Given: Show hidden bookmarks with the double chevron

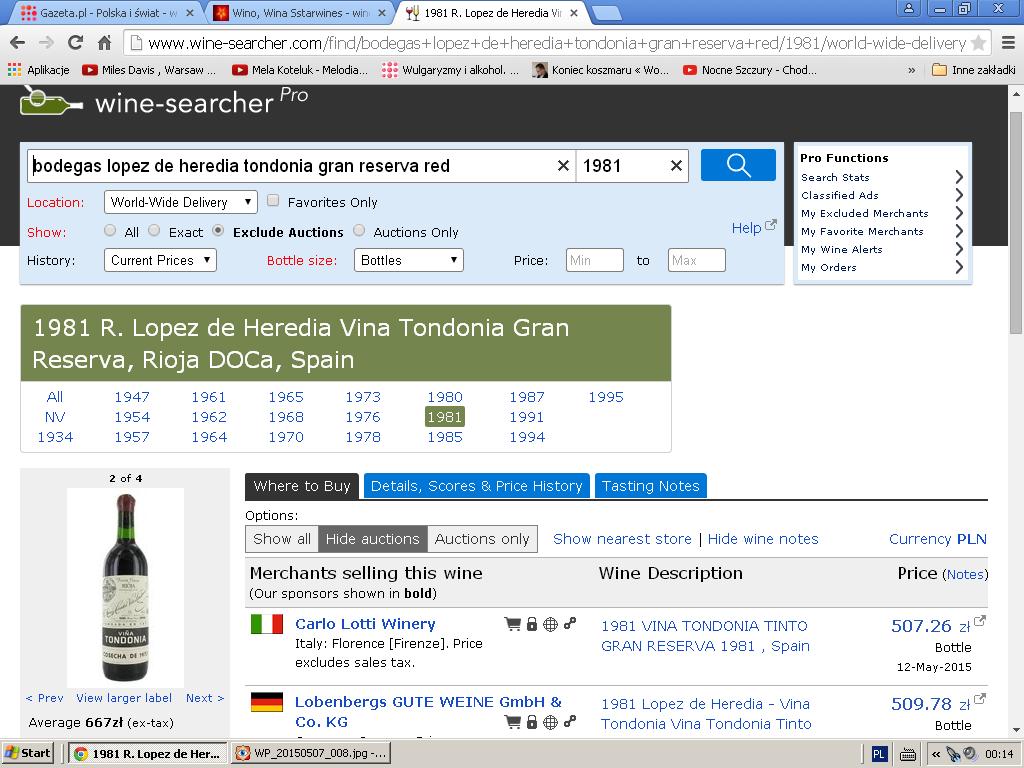Looking at the screenshot, I should coord(911,70).
